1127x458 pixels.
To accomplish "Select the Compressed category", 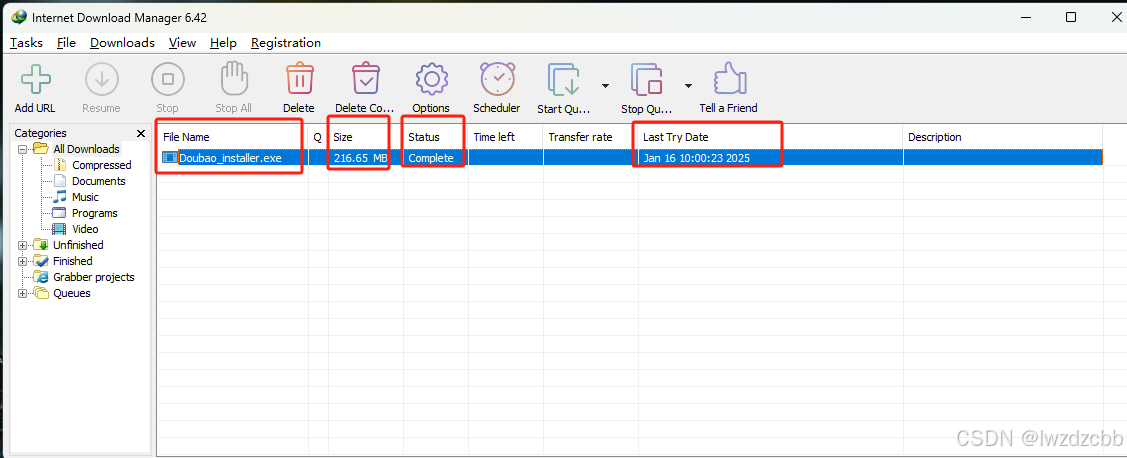I will tap(101, 165).
